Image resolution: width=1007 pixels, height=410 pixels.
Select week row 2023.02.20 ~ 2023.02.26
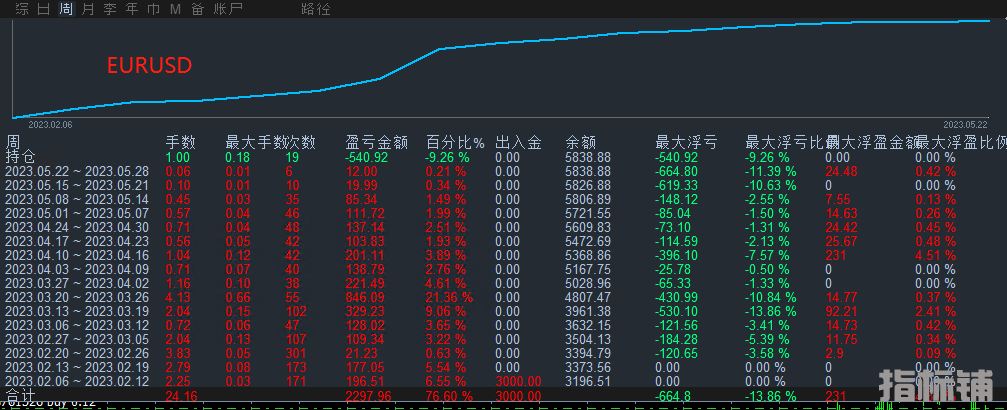76,353
